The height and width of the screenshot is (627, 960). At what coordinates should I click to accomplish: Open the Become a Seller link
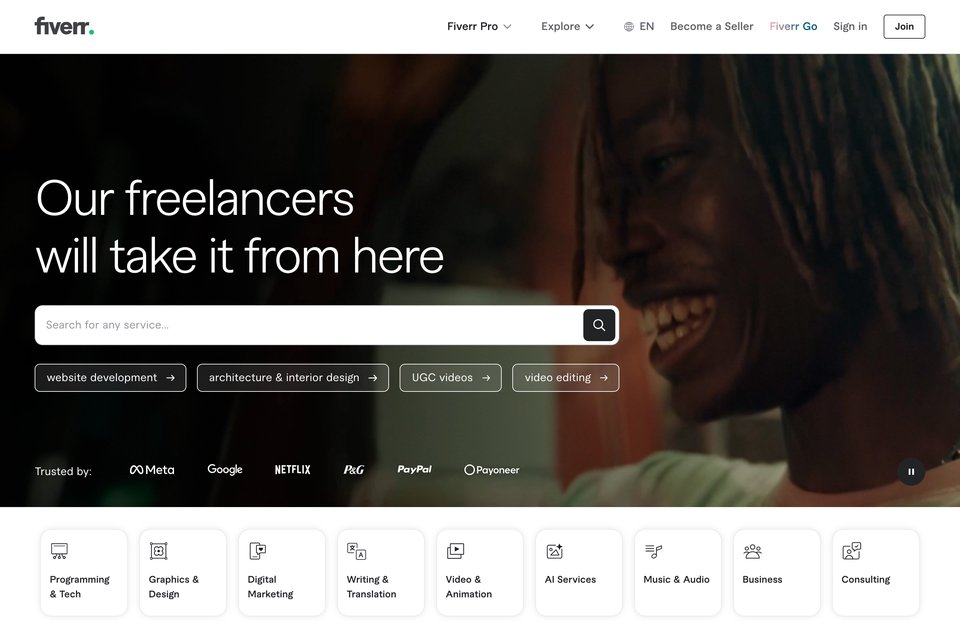711,26
